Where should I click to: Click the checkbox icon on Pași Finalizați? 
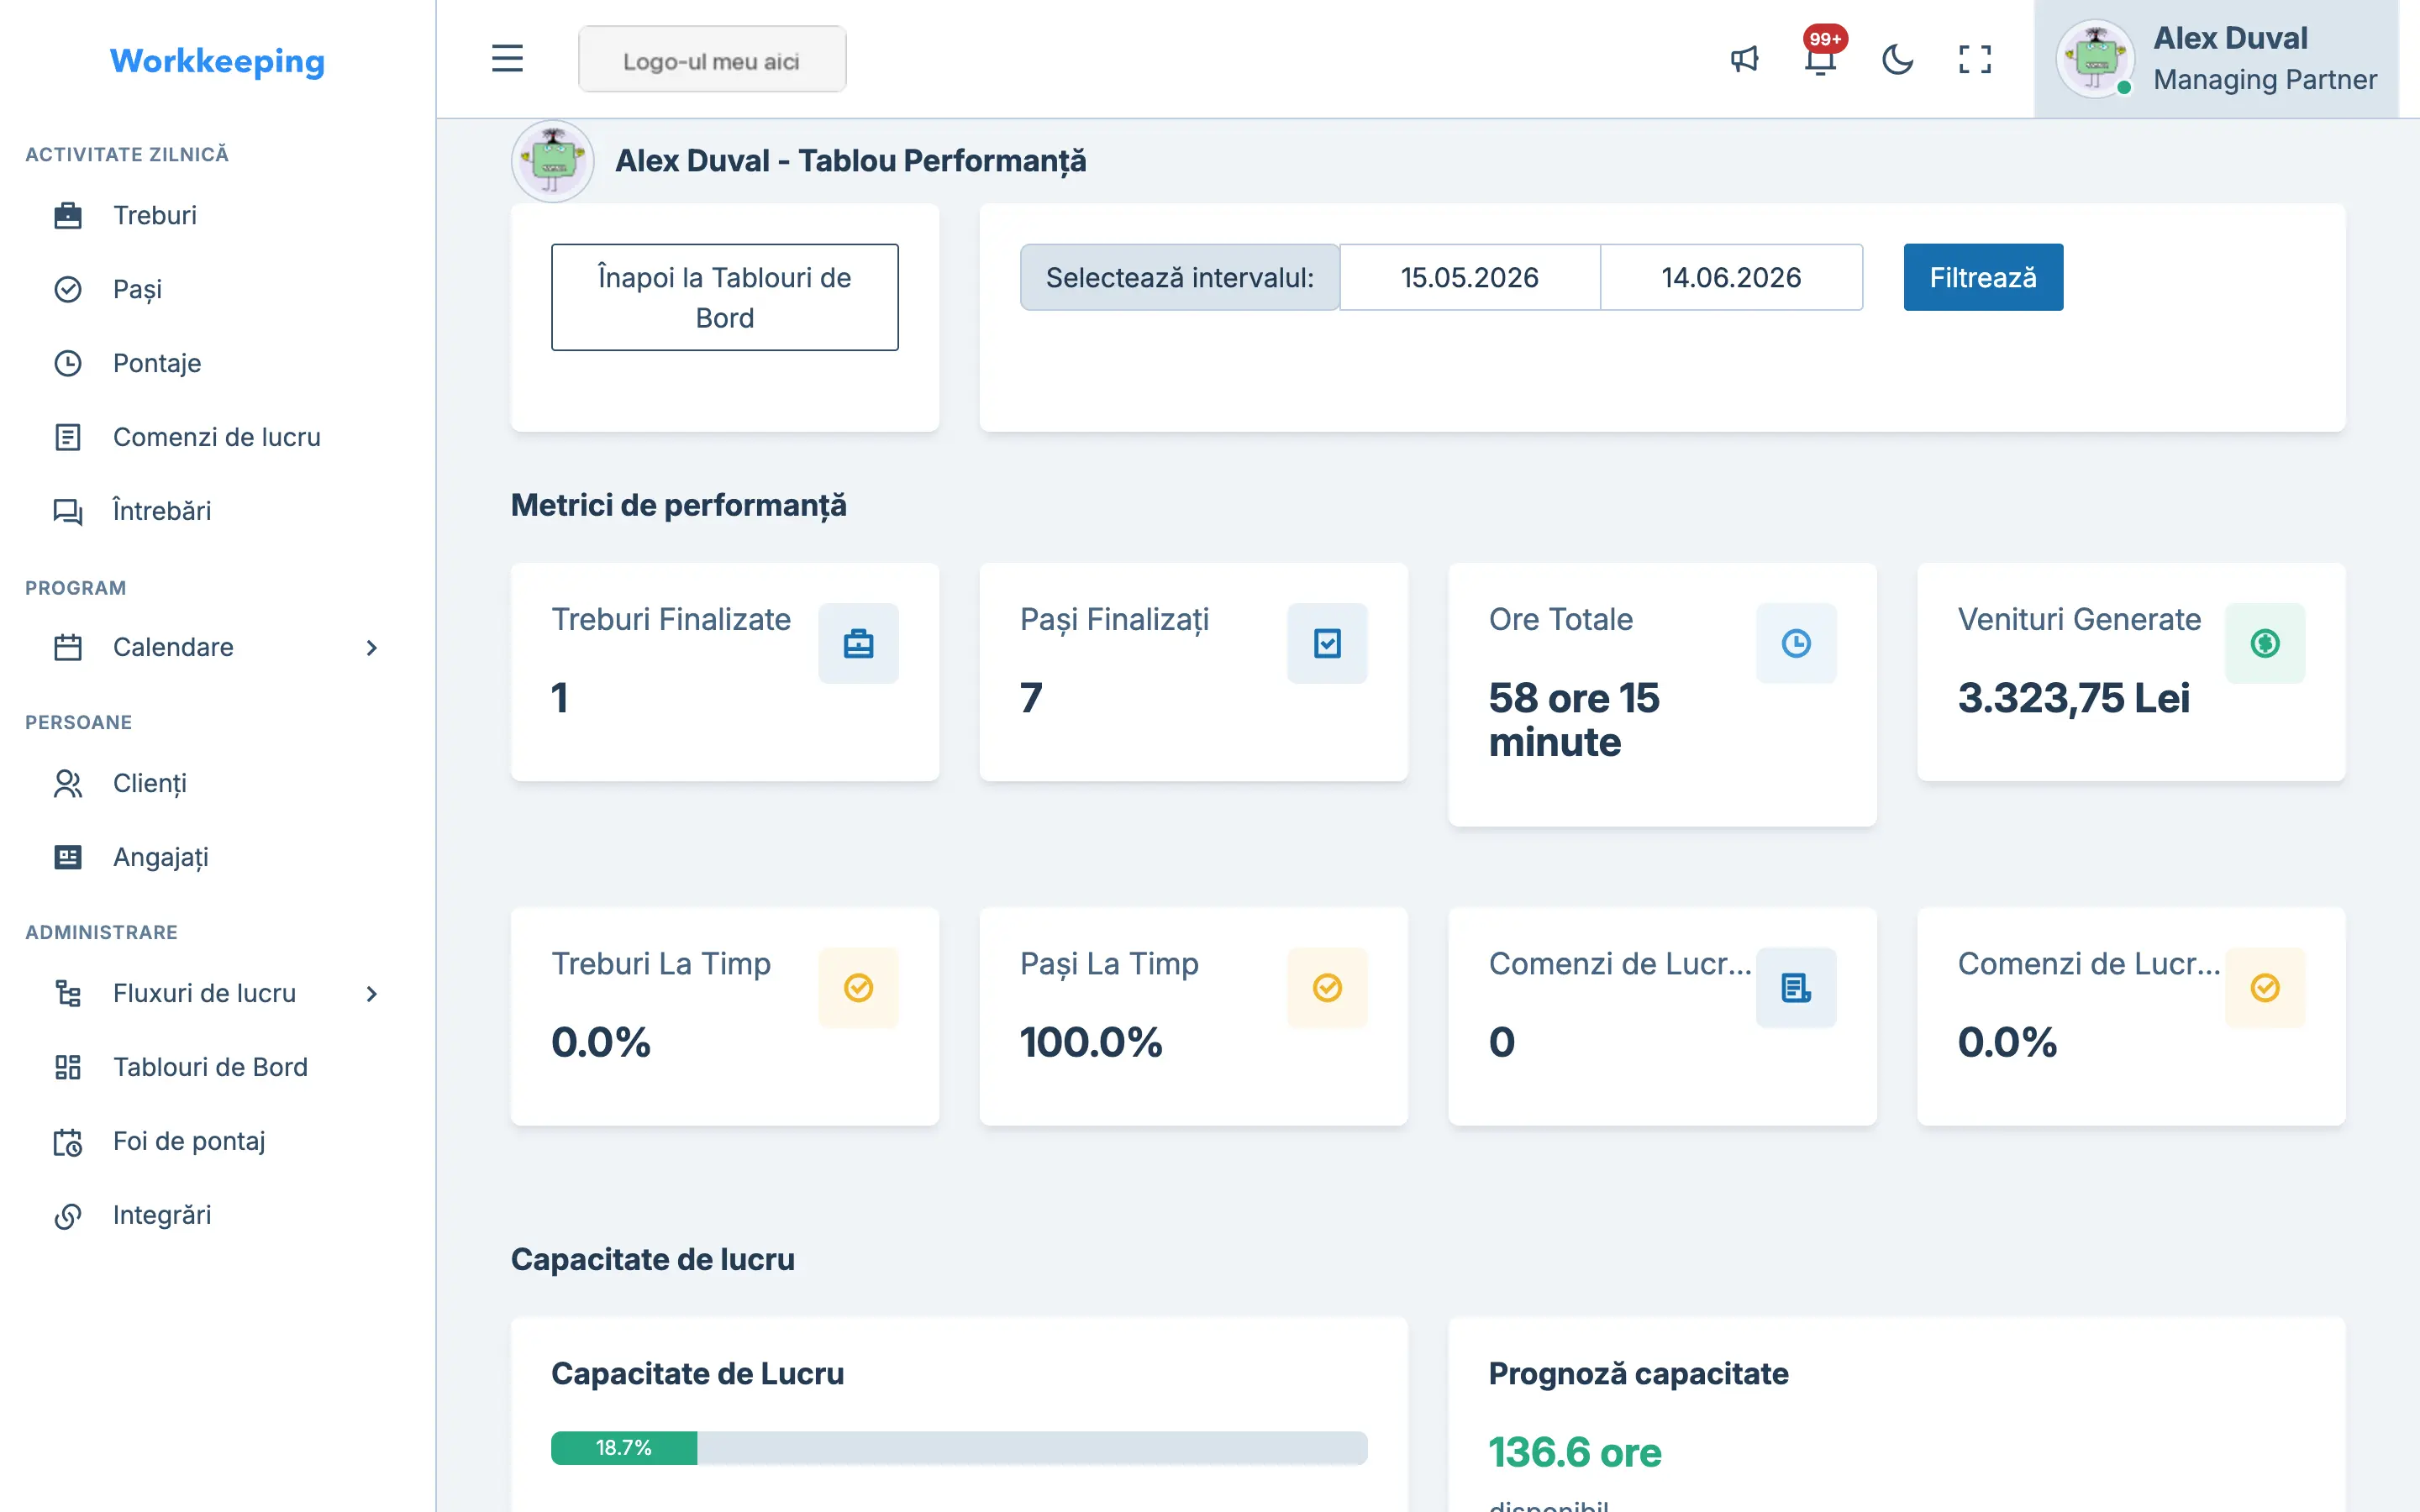(x=1327, y=643)
